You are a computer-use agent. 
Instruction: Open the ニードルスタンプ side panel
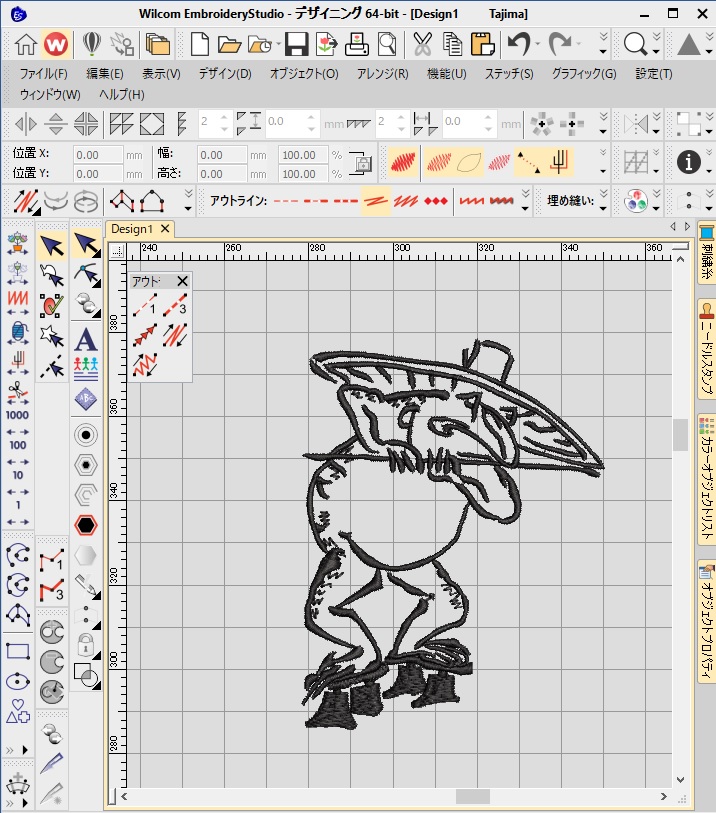(707, 348)
